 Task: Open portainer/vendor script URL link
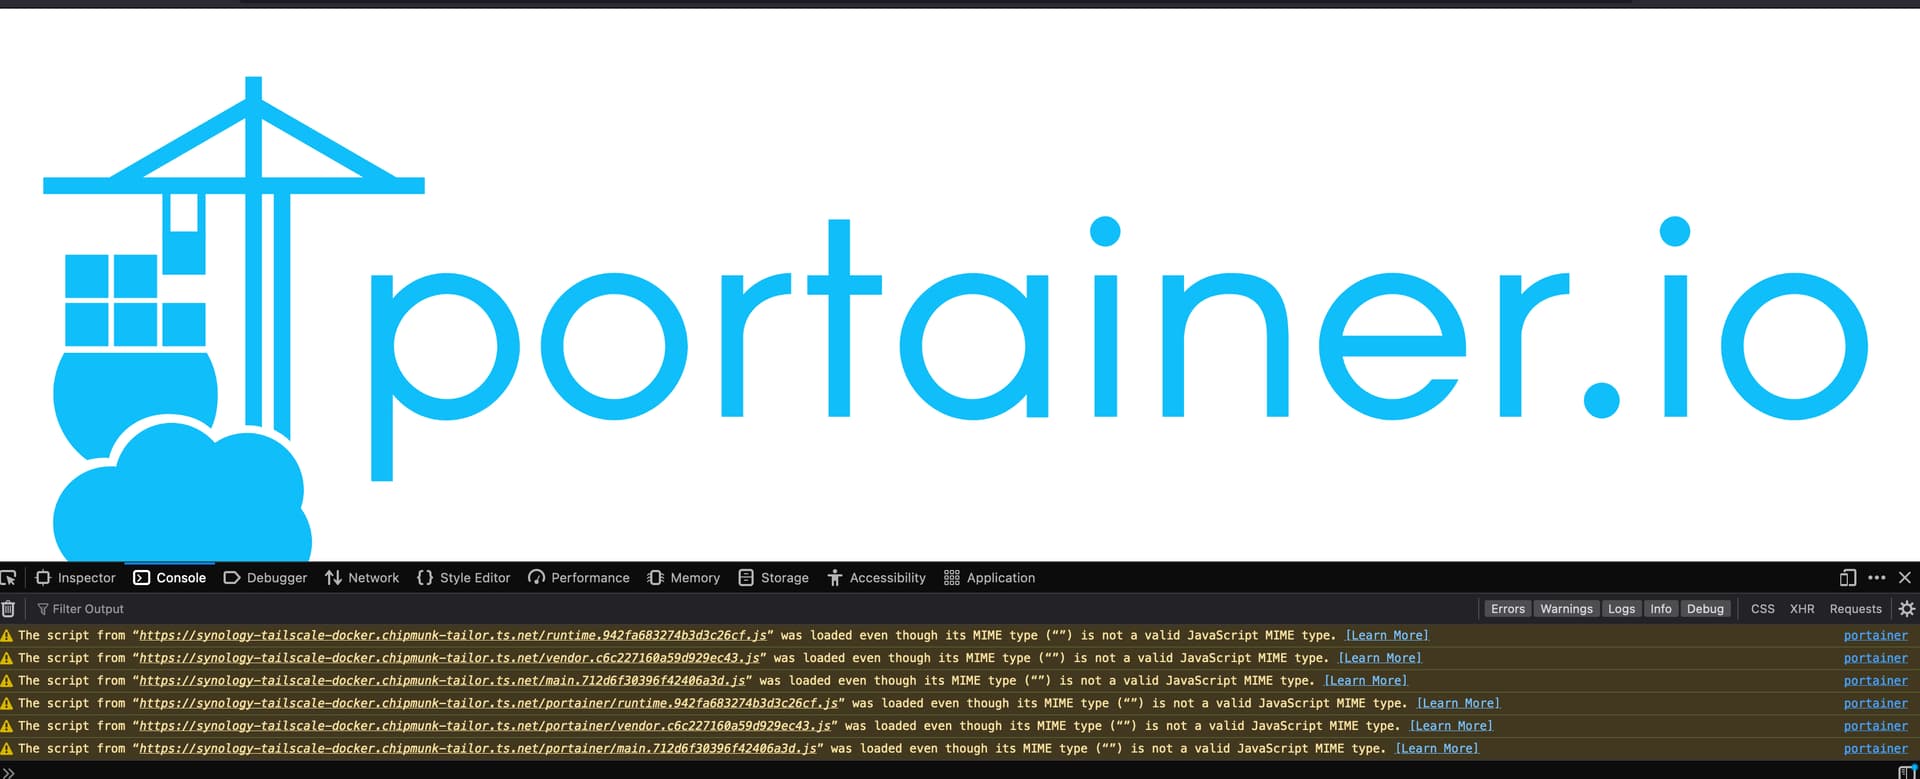485,726
